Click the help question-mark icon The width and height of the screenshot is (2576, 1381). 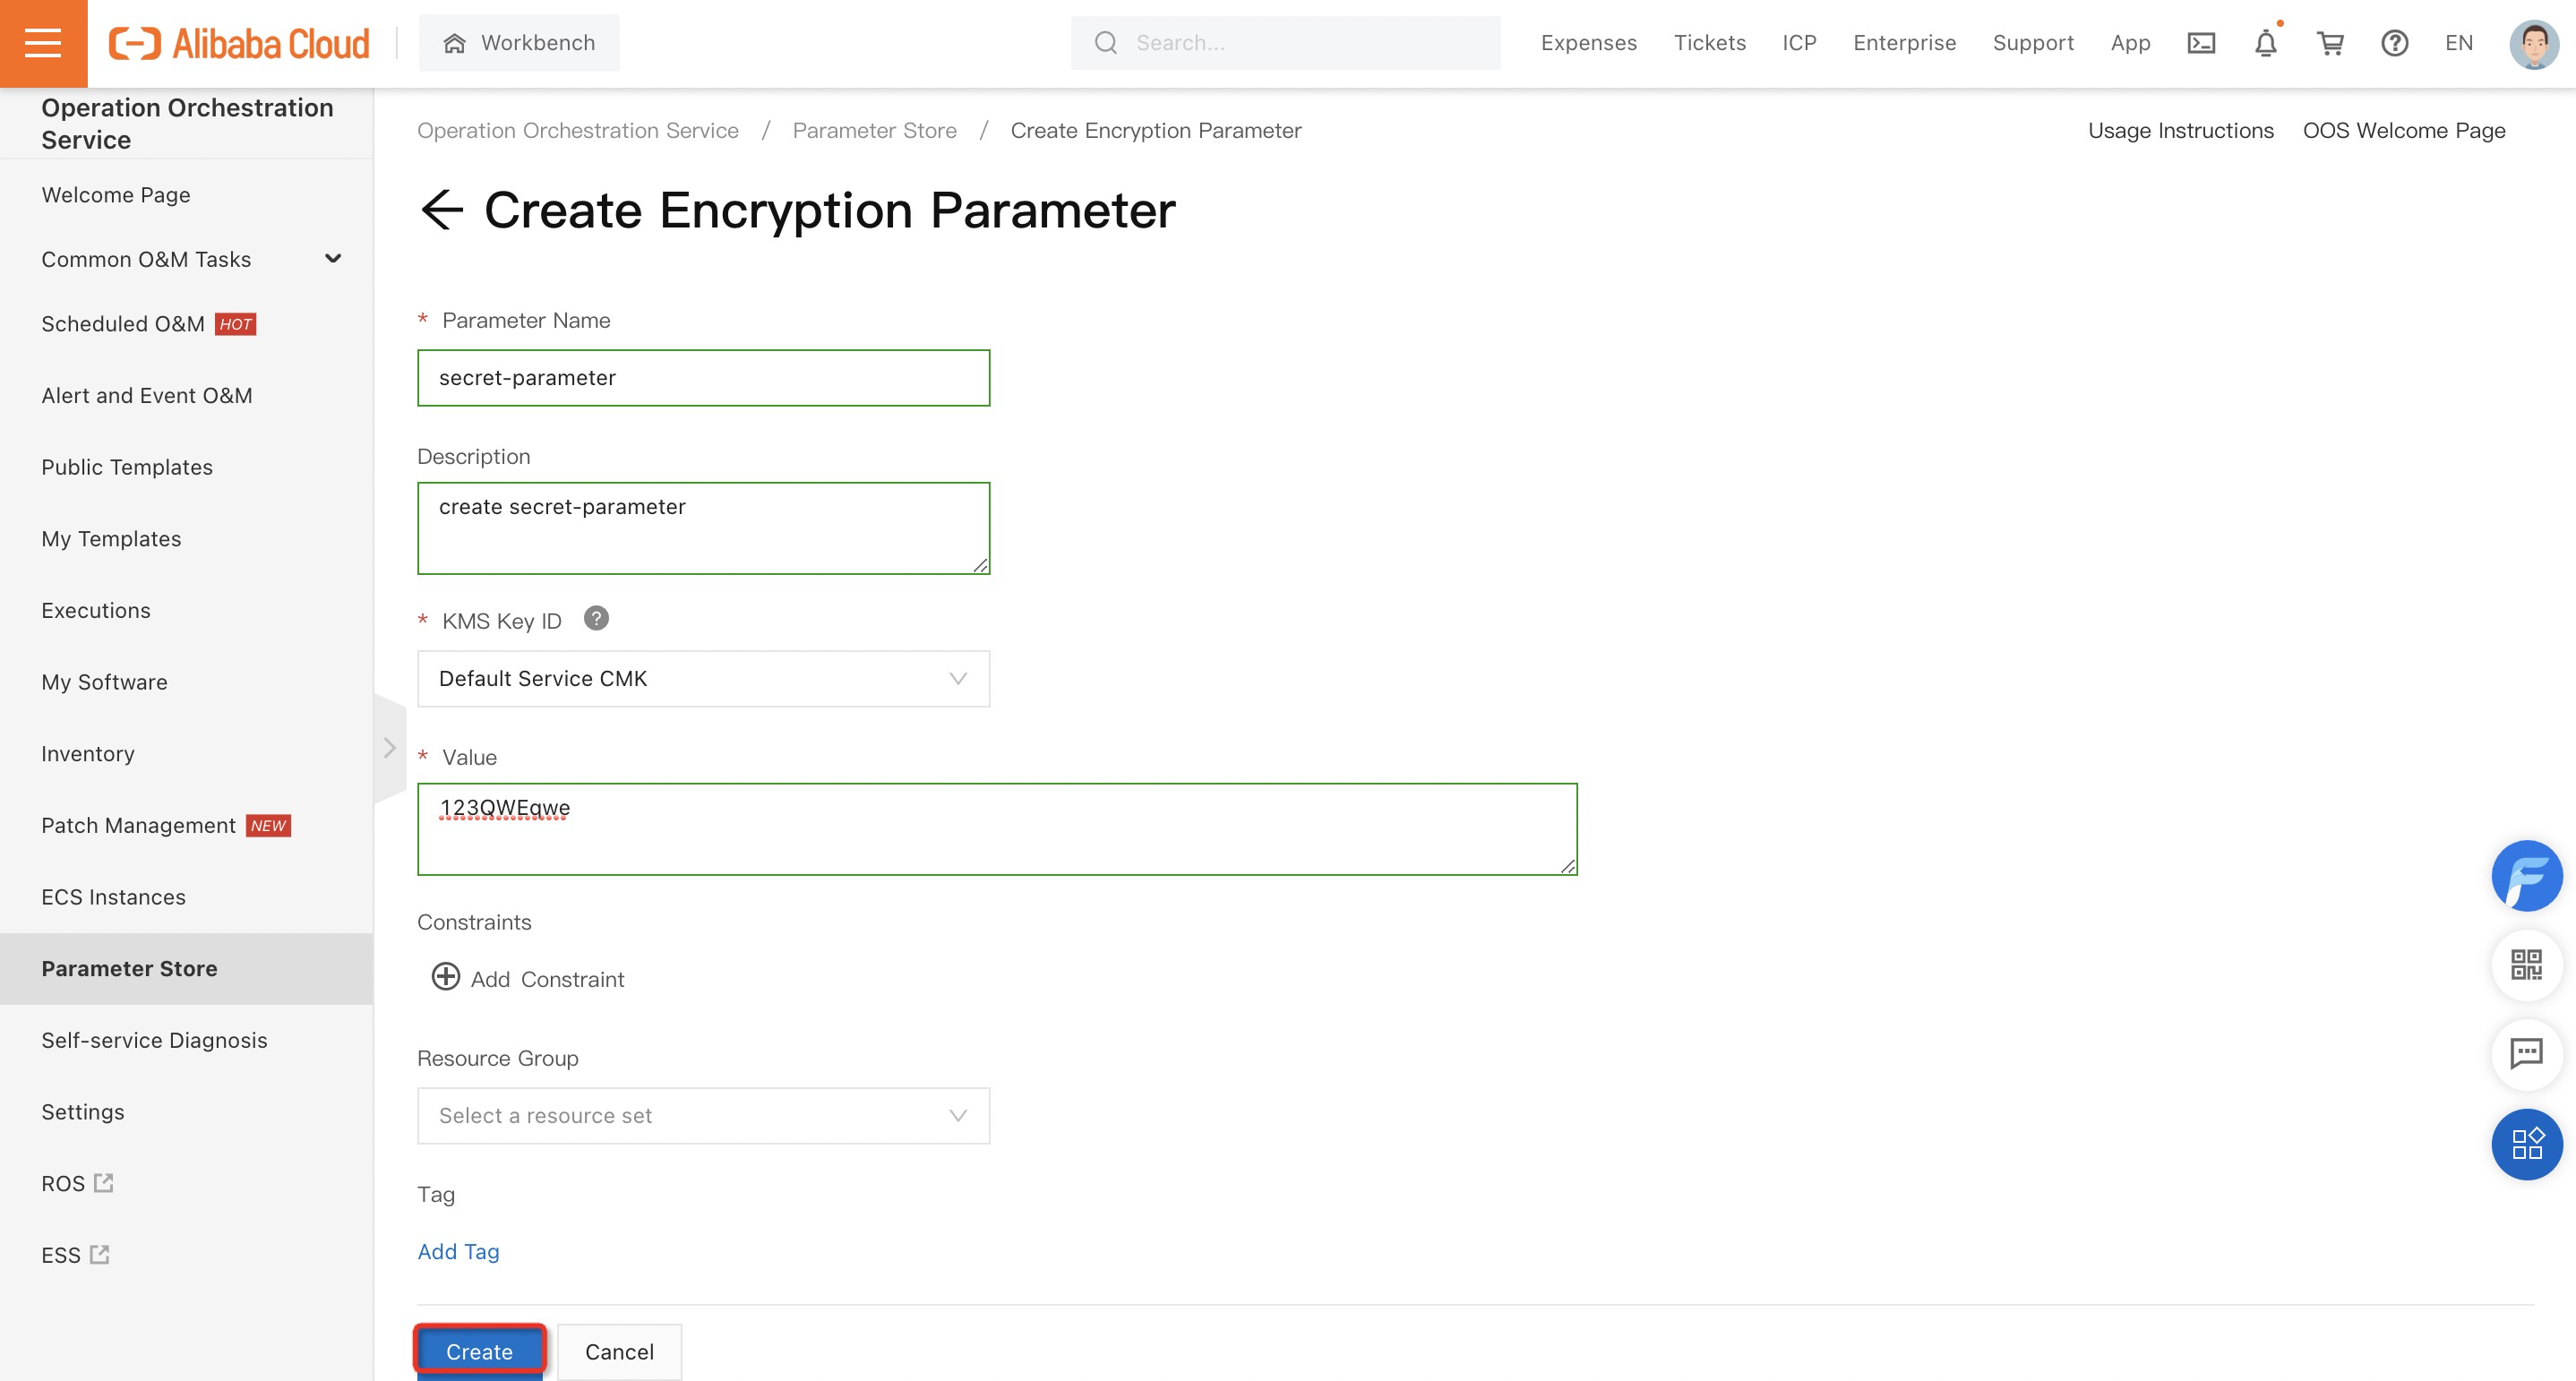pyautogui.click(x=2395, y=43)
